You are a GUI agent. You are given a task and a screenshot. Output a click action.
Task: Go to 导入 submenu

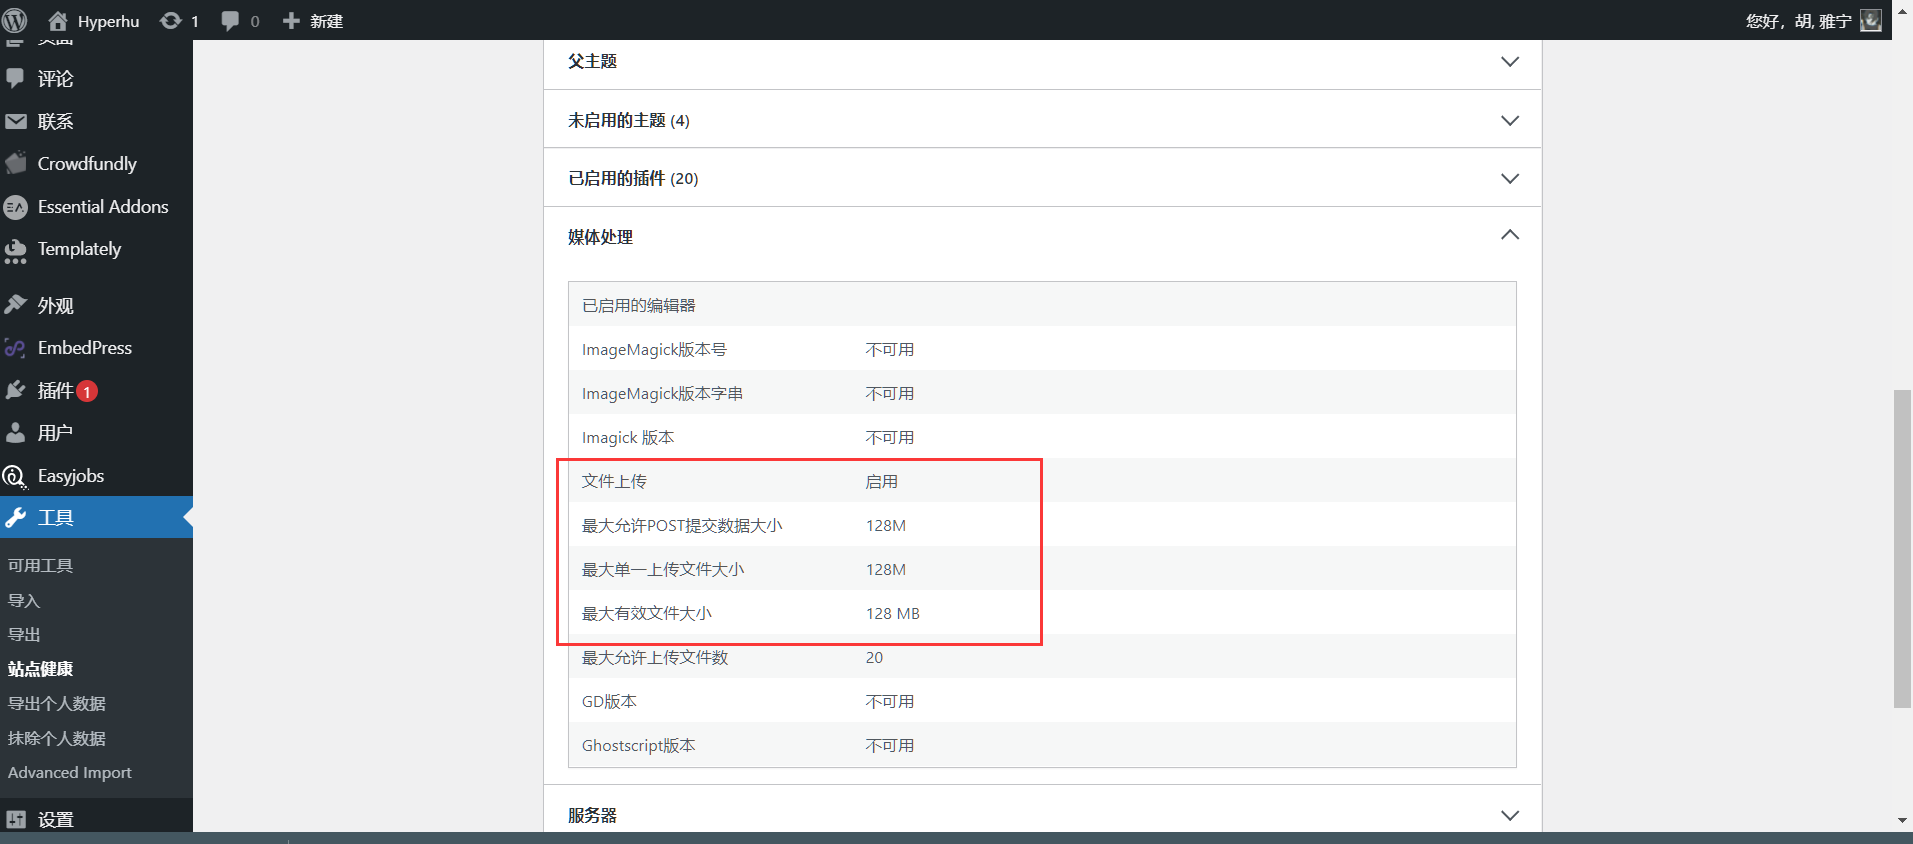coord(24,600)
